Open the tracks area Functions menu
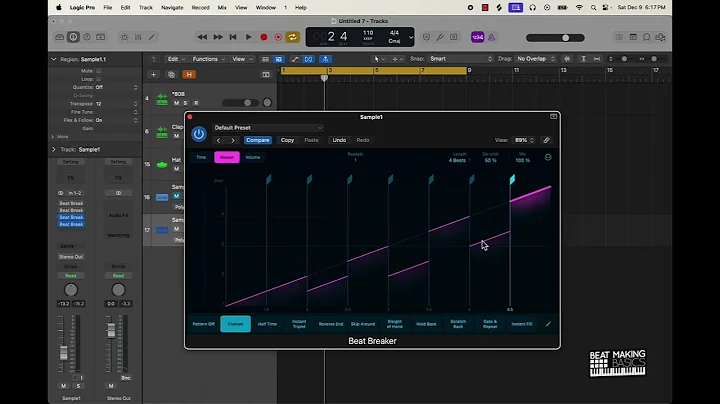This screenshot has height=404, width=720. (x=208, y=59)
